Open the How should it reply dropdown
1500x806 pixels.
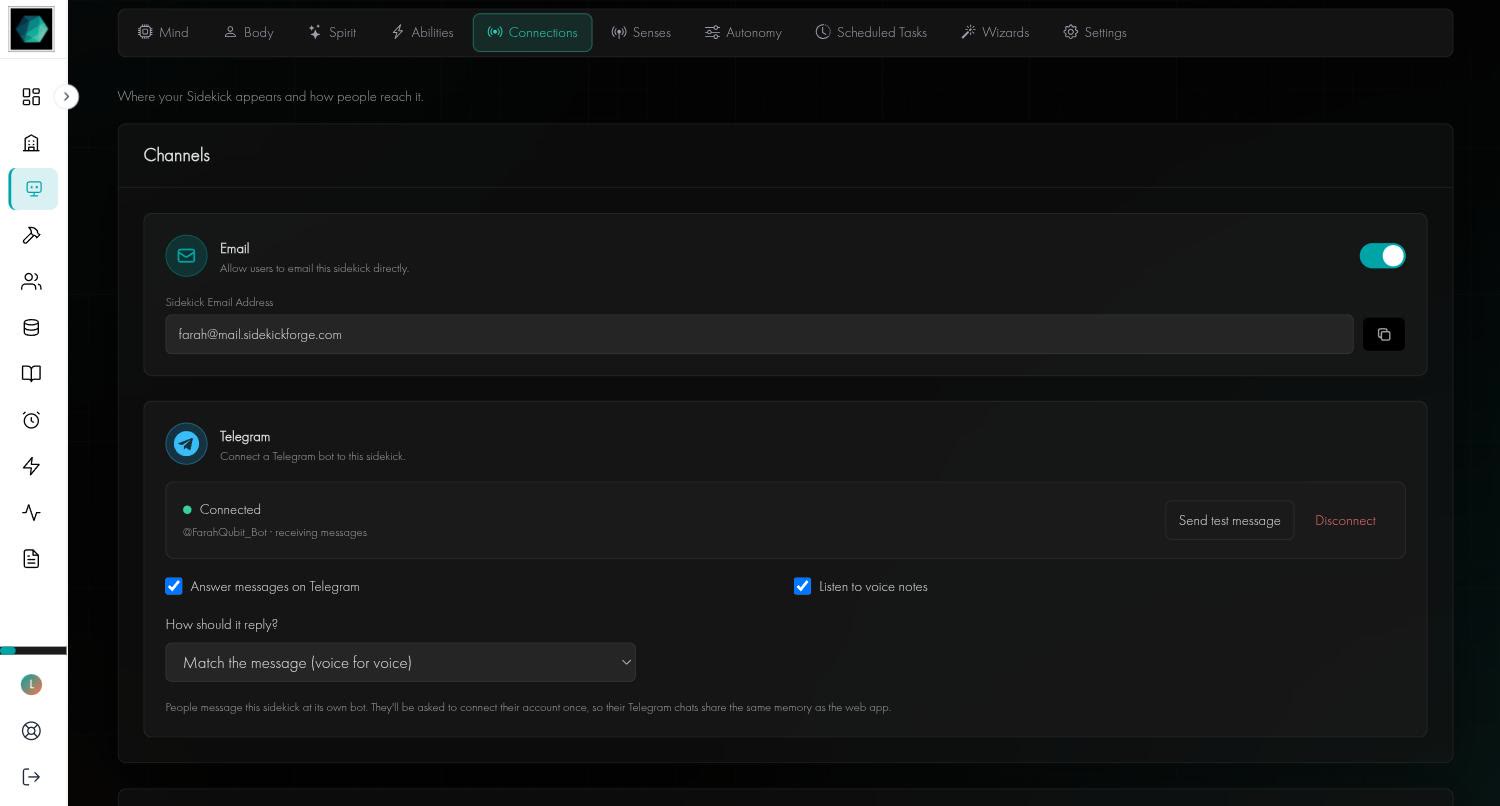[x=400, y=662]
